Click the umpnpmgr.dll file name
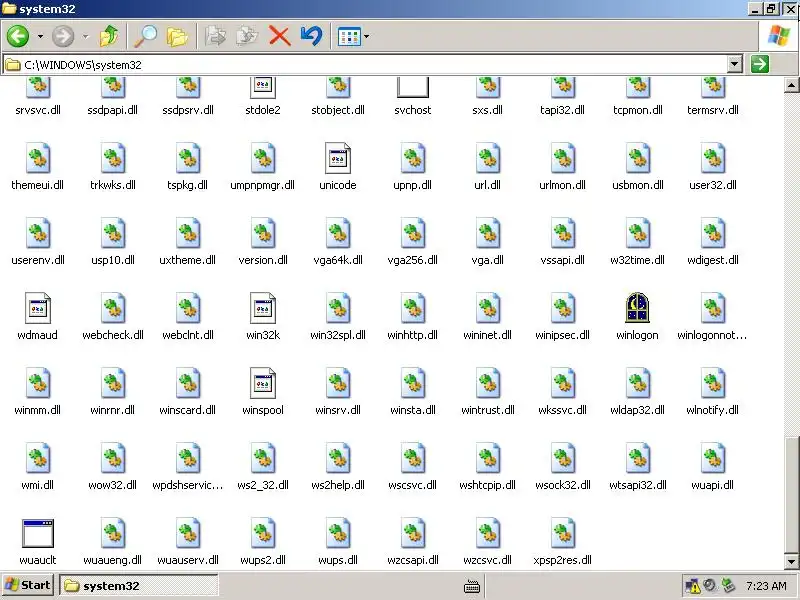800x600 pixels. tap(263, 185)
